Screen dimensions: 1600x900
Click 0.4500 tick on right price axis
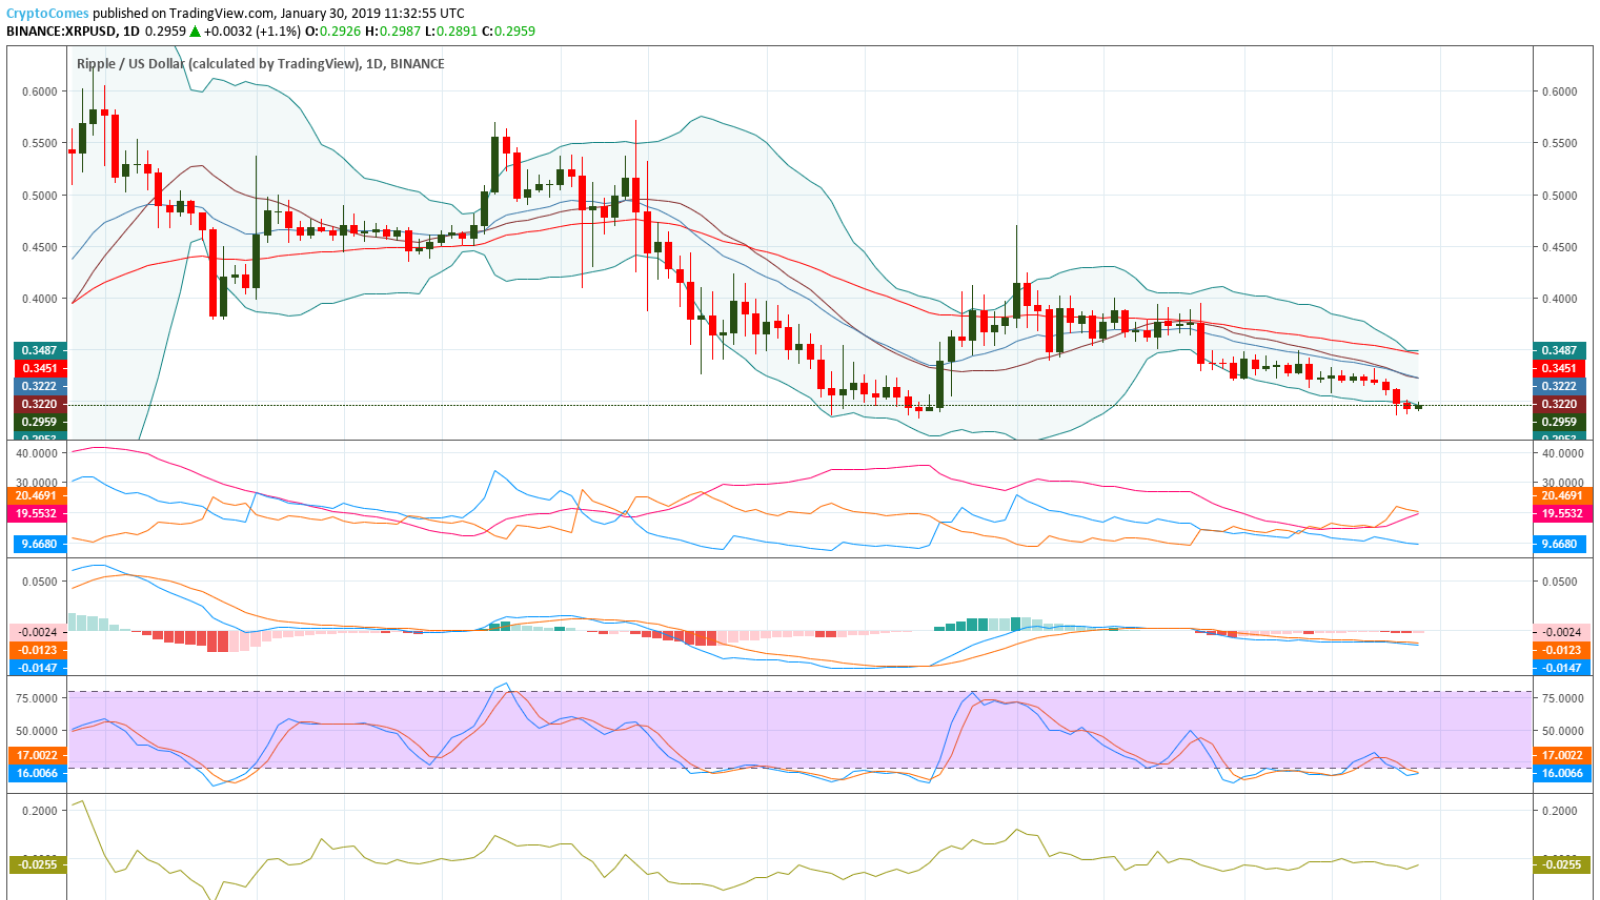coord(1560,247)
